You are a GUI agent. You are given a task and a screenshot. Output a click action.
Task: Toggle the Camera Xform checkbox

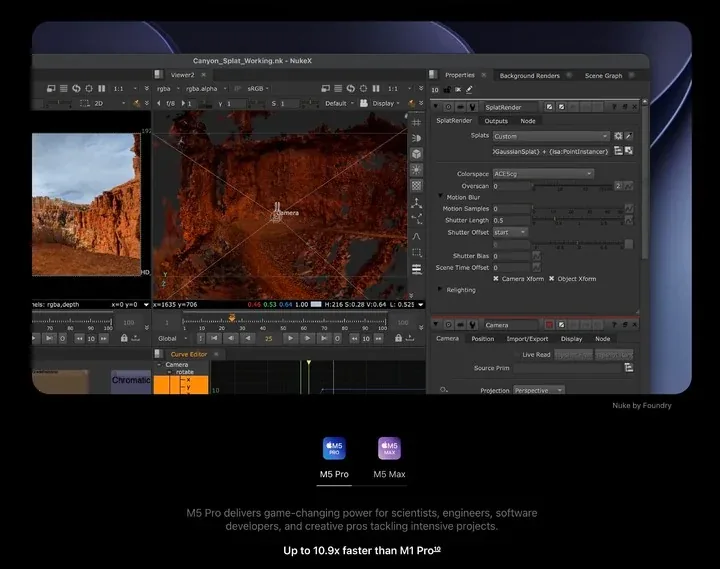(496, 278)
